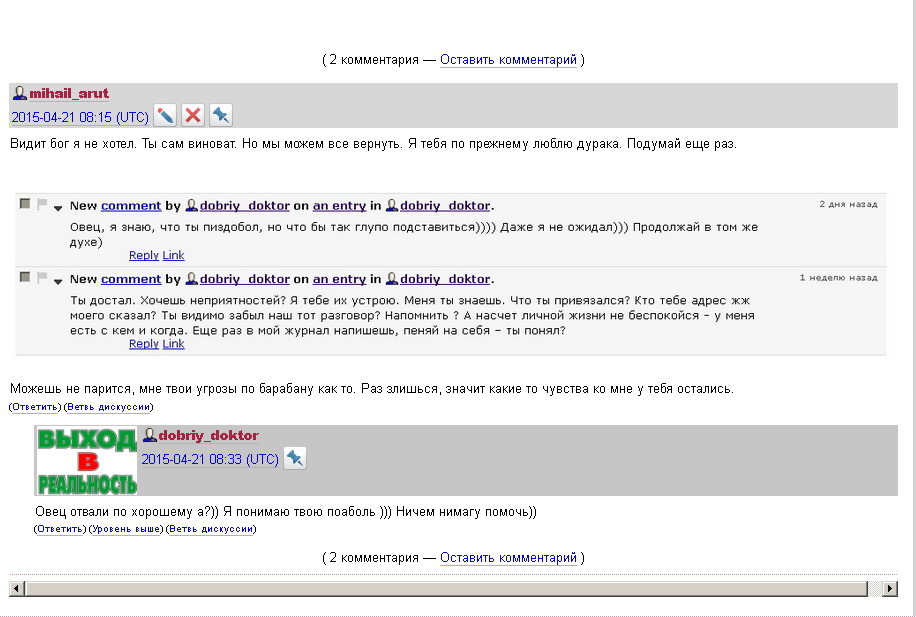This screenshot has width=916, height=617.
Task: Click the '2 дня назад' timestamp text
Action: tap(848, 204)
